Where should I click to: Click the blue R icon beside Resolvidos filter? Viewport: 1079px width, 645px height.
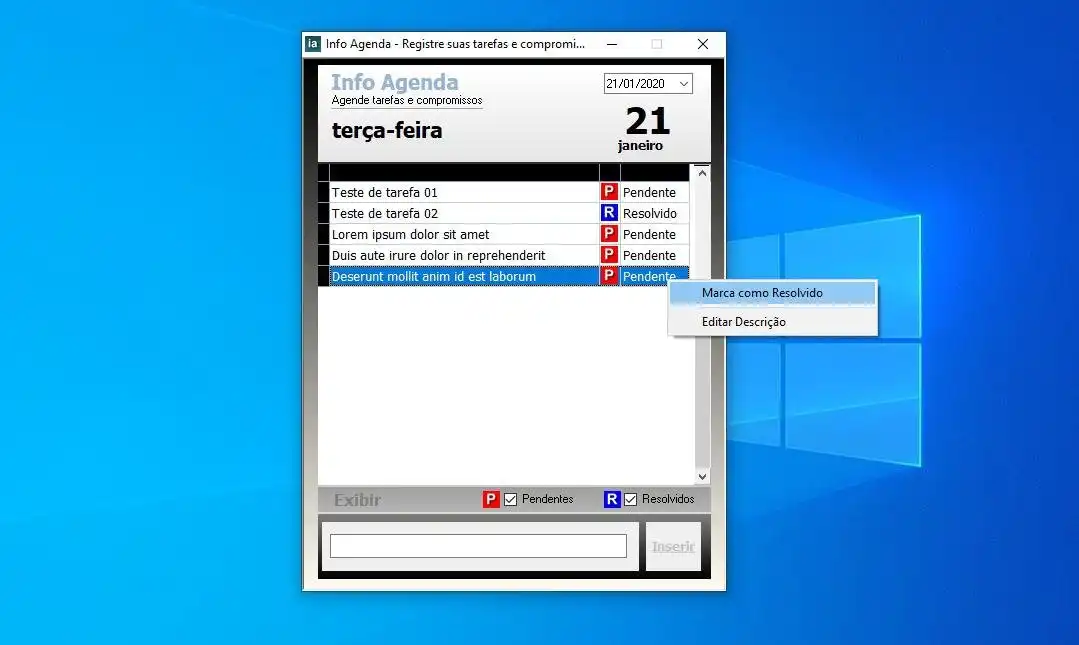pyautogui.click(x=612, y=499)
